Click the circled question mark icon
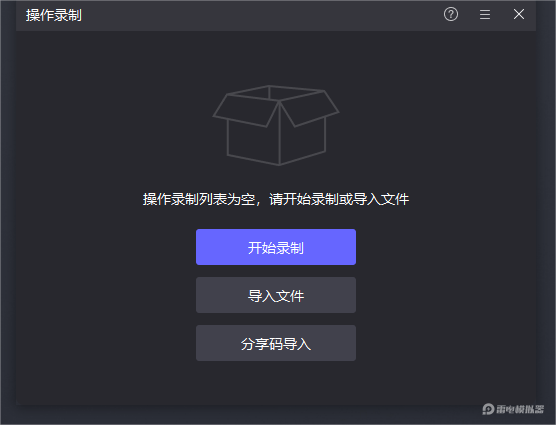The width and height of the screenshot is (556, 425). (451, 15)
